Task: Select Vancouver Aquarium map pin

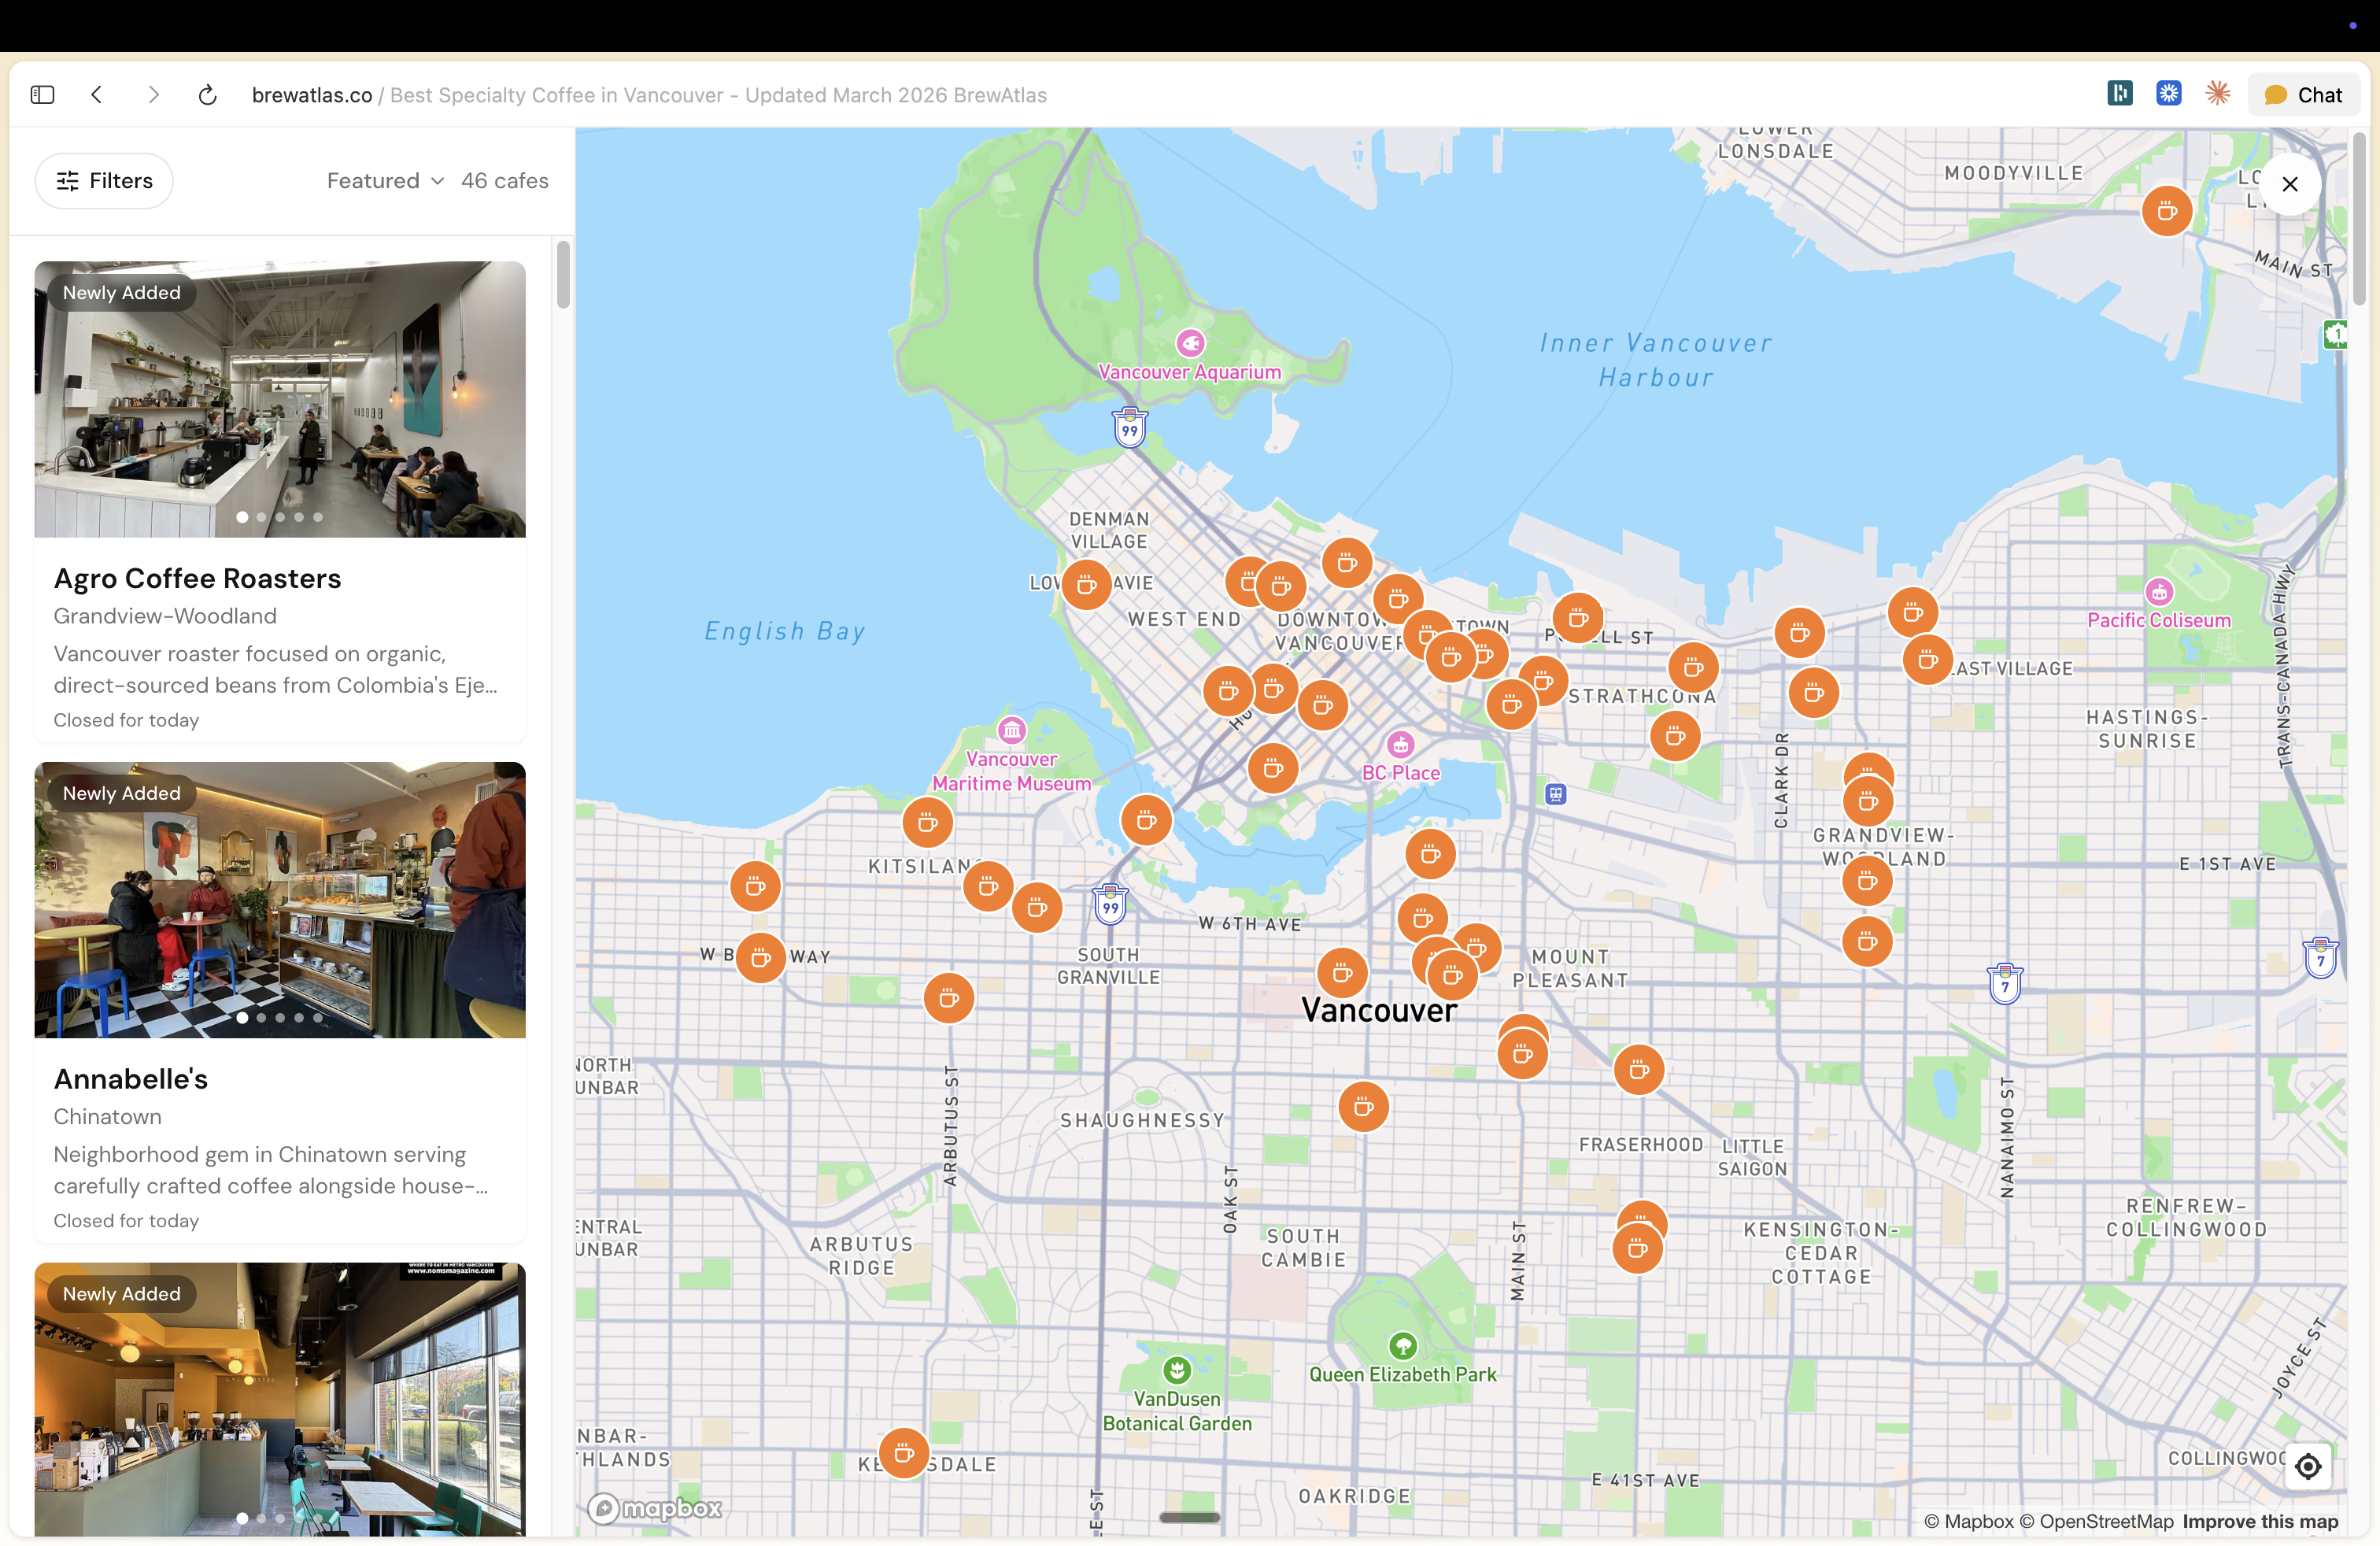Action: click(1189, 344)
